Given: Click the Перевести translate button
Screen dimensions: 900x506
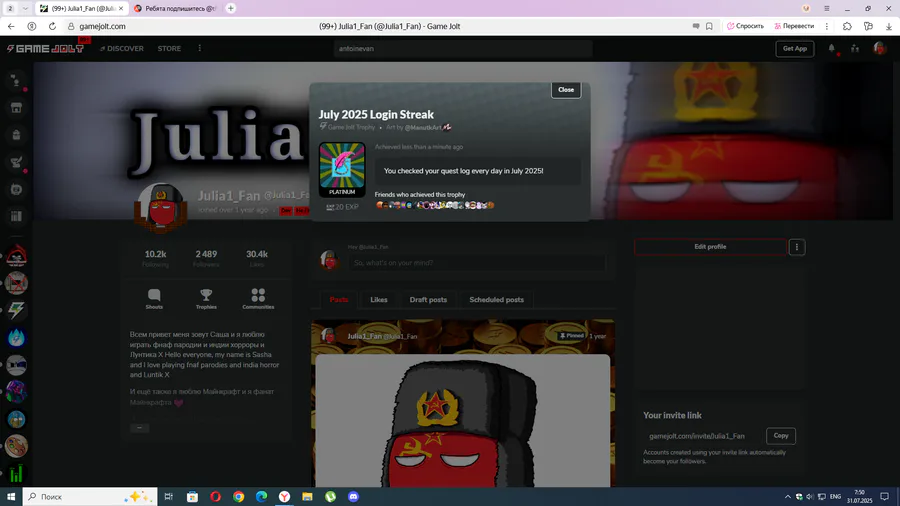Looking at the screenshot, I should (x=794, y=26).
